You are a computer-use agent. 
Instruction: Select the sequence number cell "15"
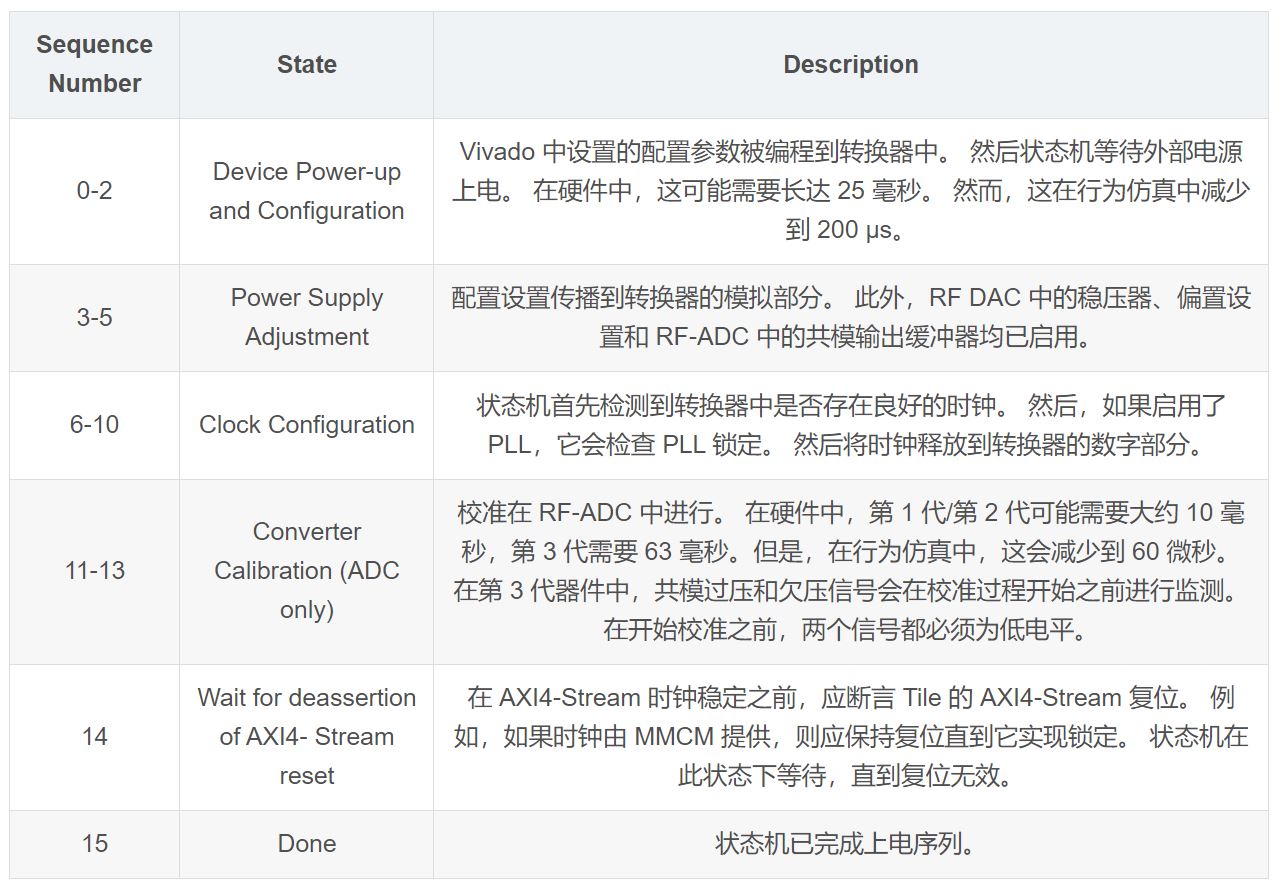point(95,844)
